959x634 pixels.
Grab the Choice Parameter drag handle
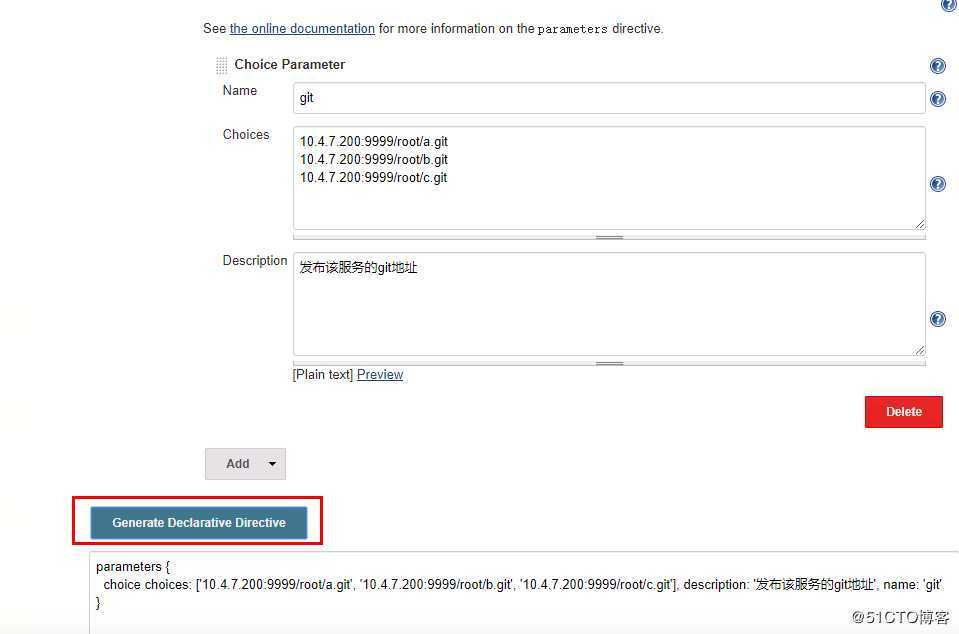click(x=221, y=65)
